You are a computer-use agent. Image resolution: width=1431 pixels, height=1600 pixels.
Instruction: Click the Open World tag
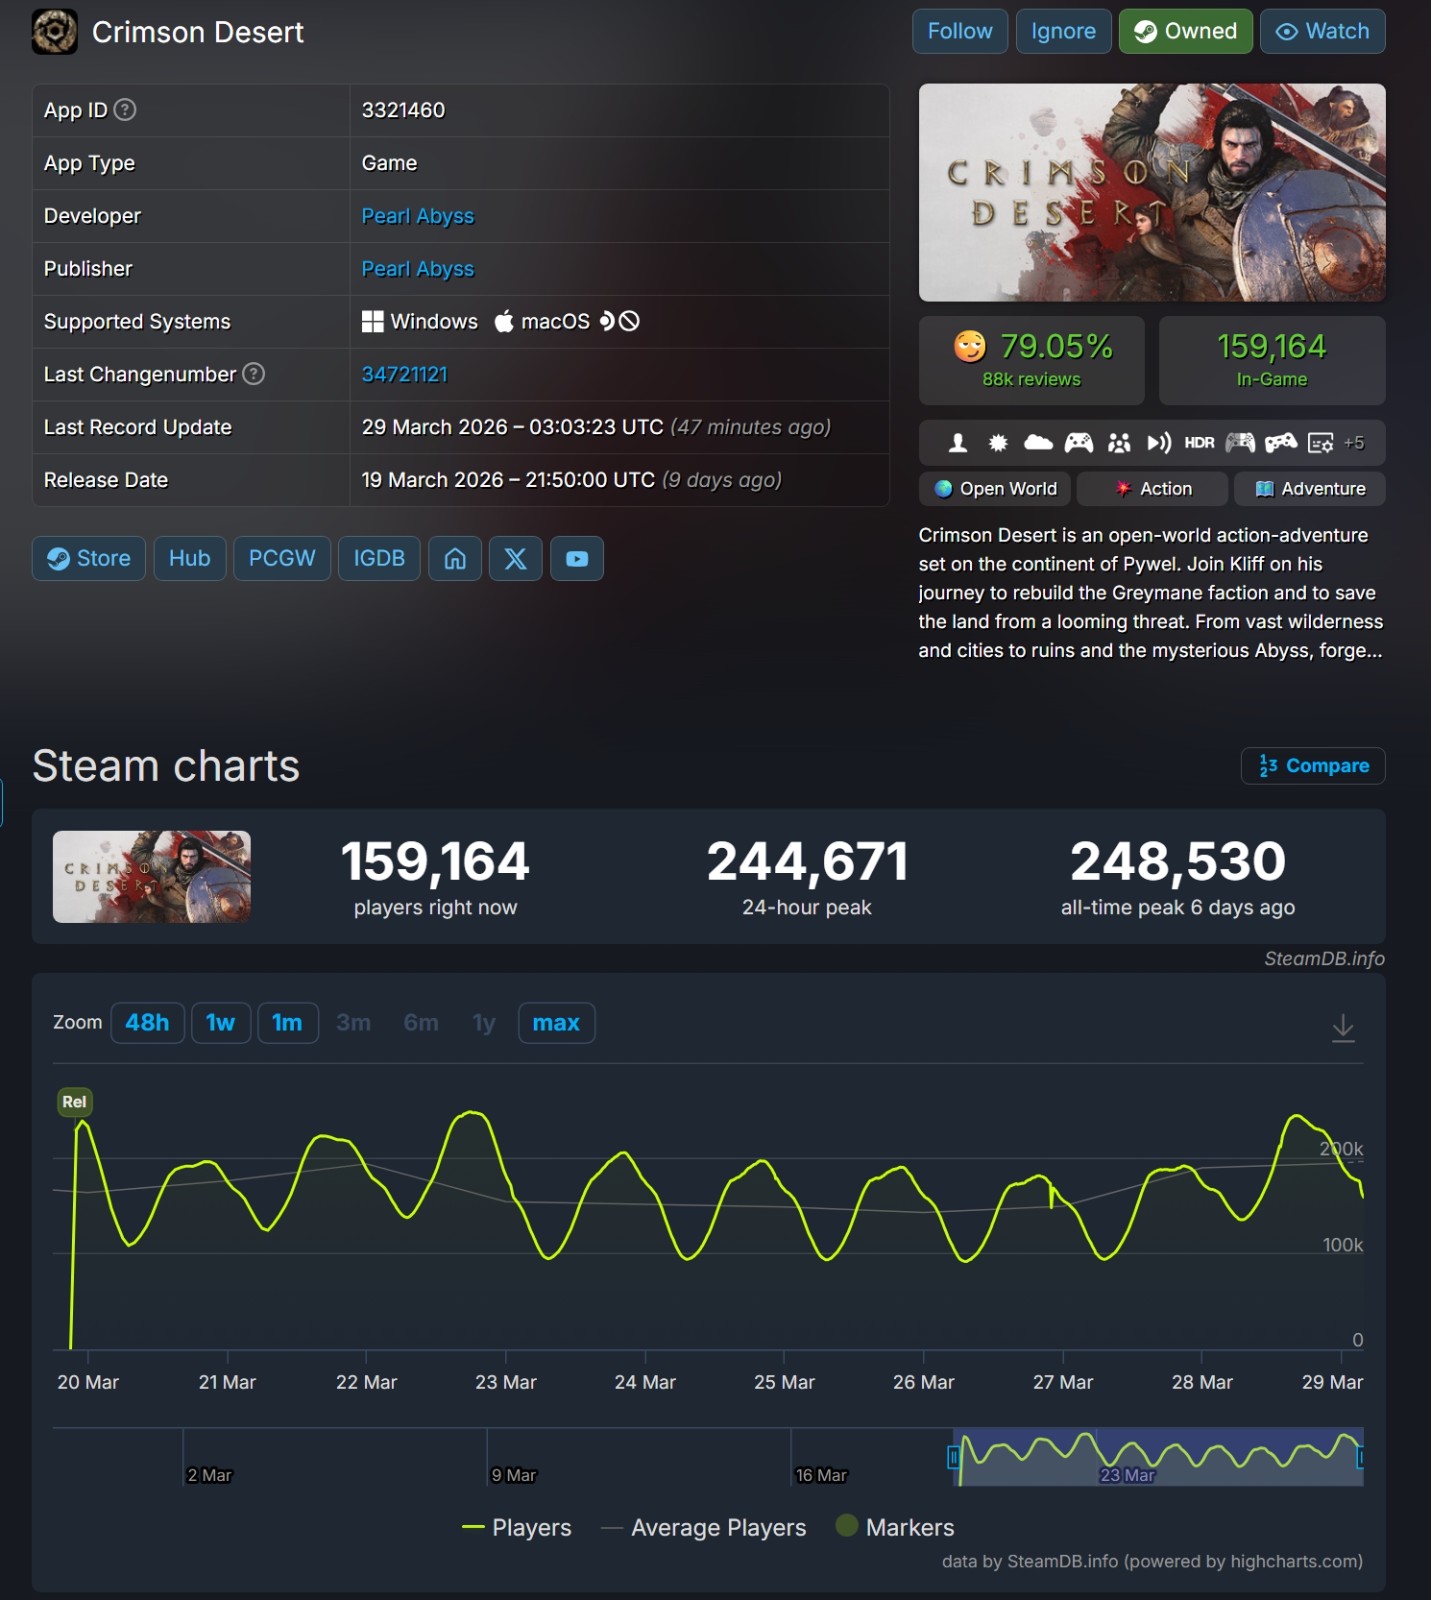tap(995, 489)
